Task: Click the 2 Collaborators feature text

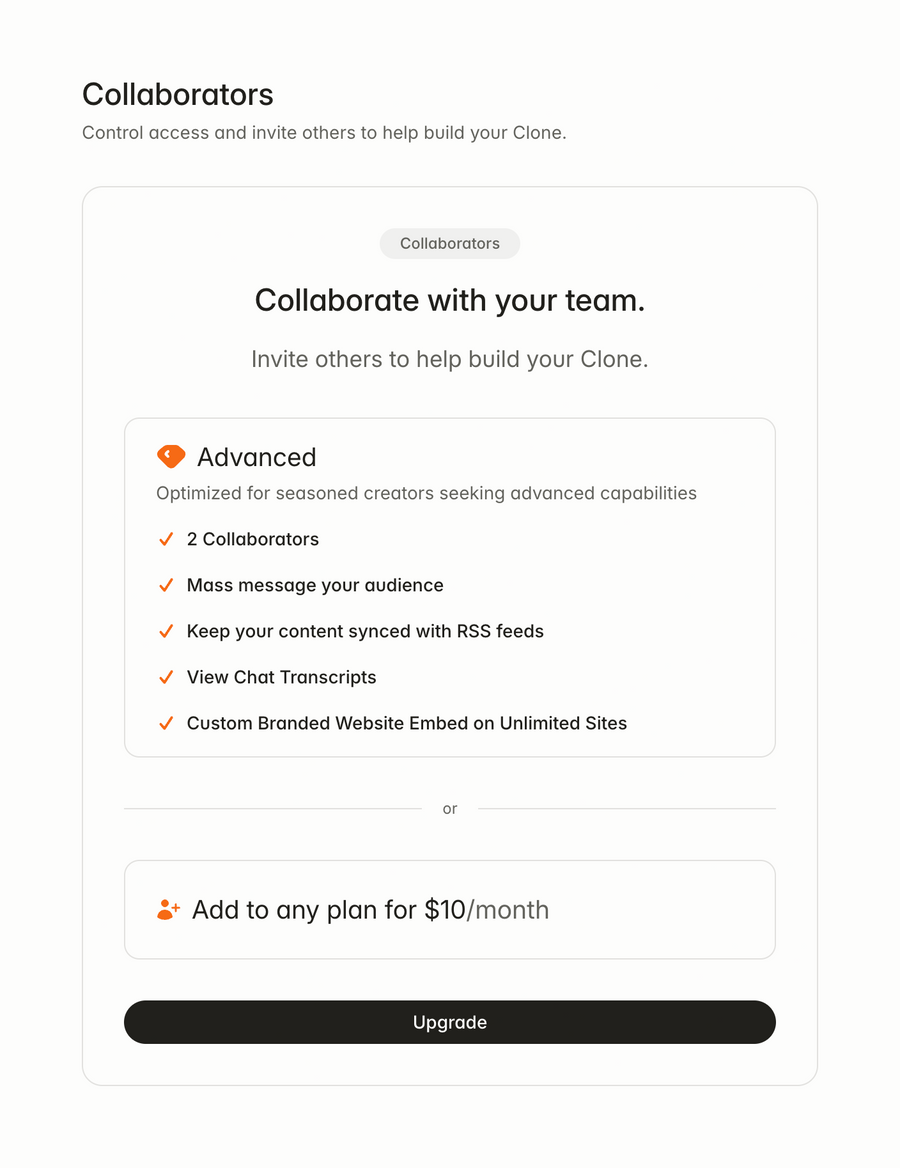Action: tap(252, 539)
